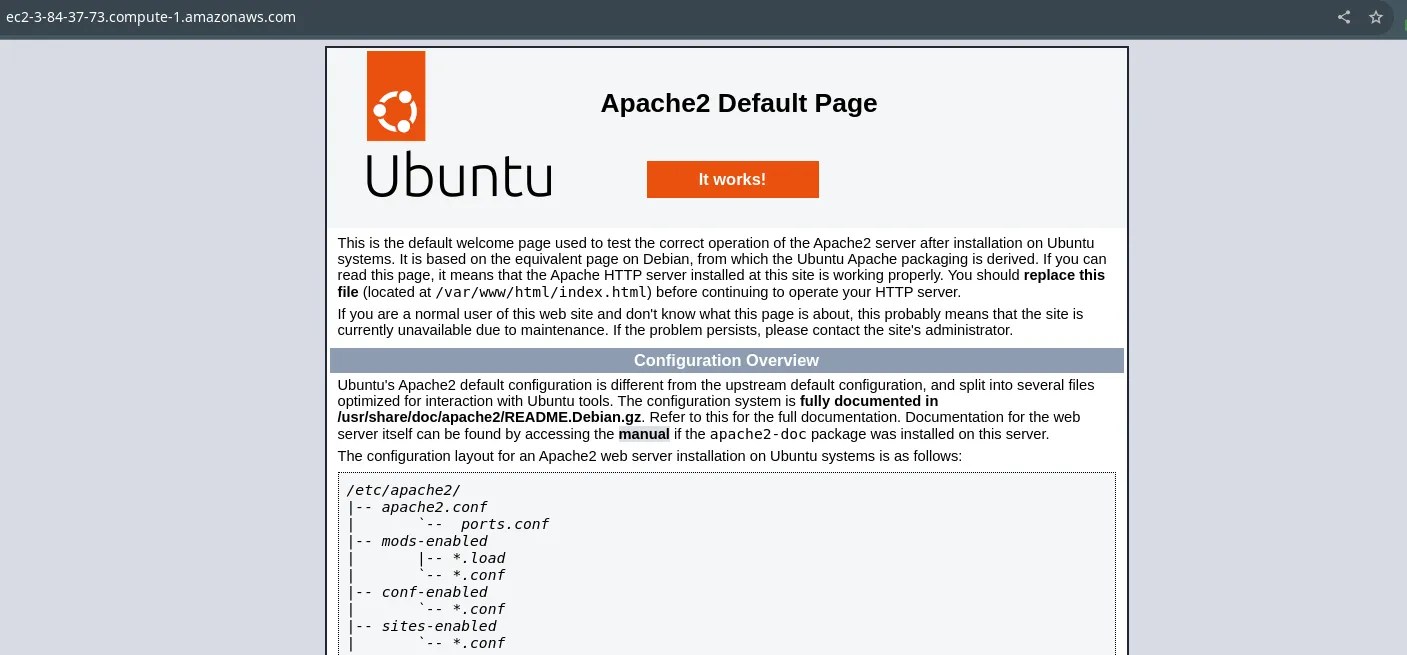Click the /etc/apache2/ heading in the code block

[x=403, y=490]
